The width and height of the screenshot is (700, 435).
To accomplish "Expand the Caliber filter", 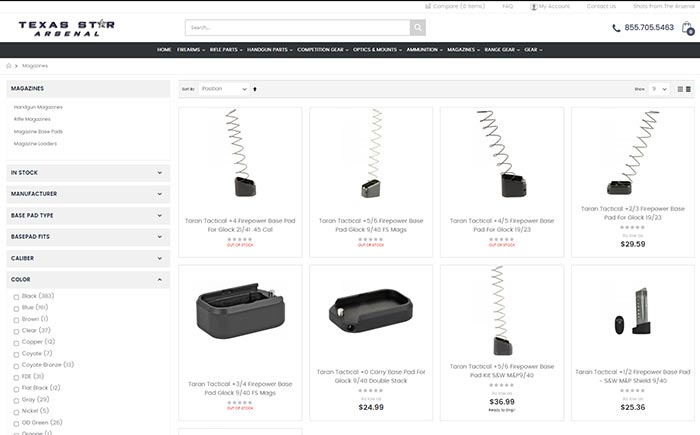I will [88, 258].
